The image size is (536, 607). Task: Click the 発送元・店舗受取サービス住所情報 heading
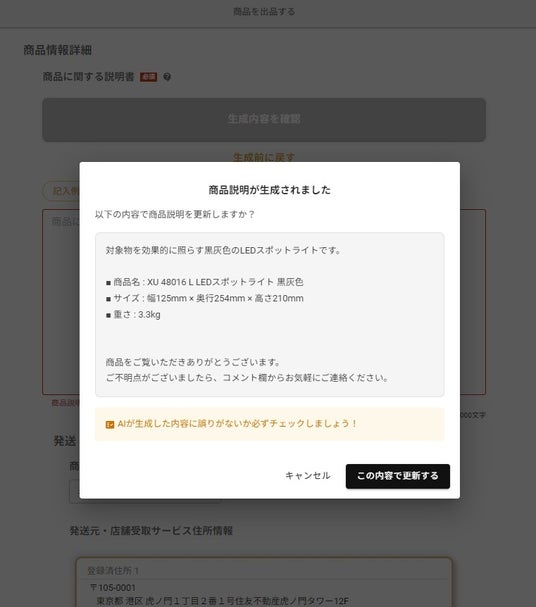(151, 531)
